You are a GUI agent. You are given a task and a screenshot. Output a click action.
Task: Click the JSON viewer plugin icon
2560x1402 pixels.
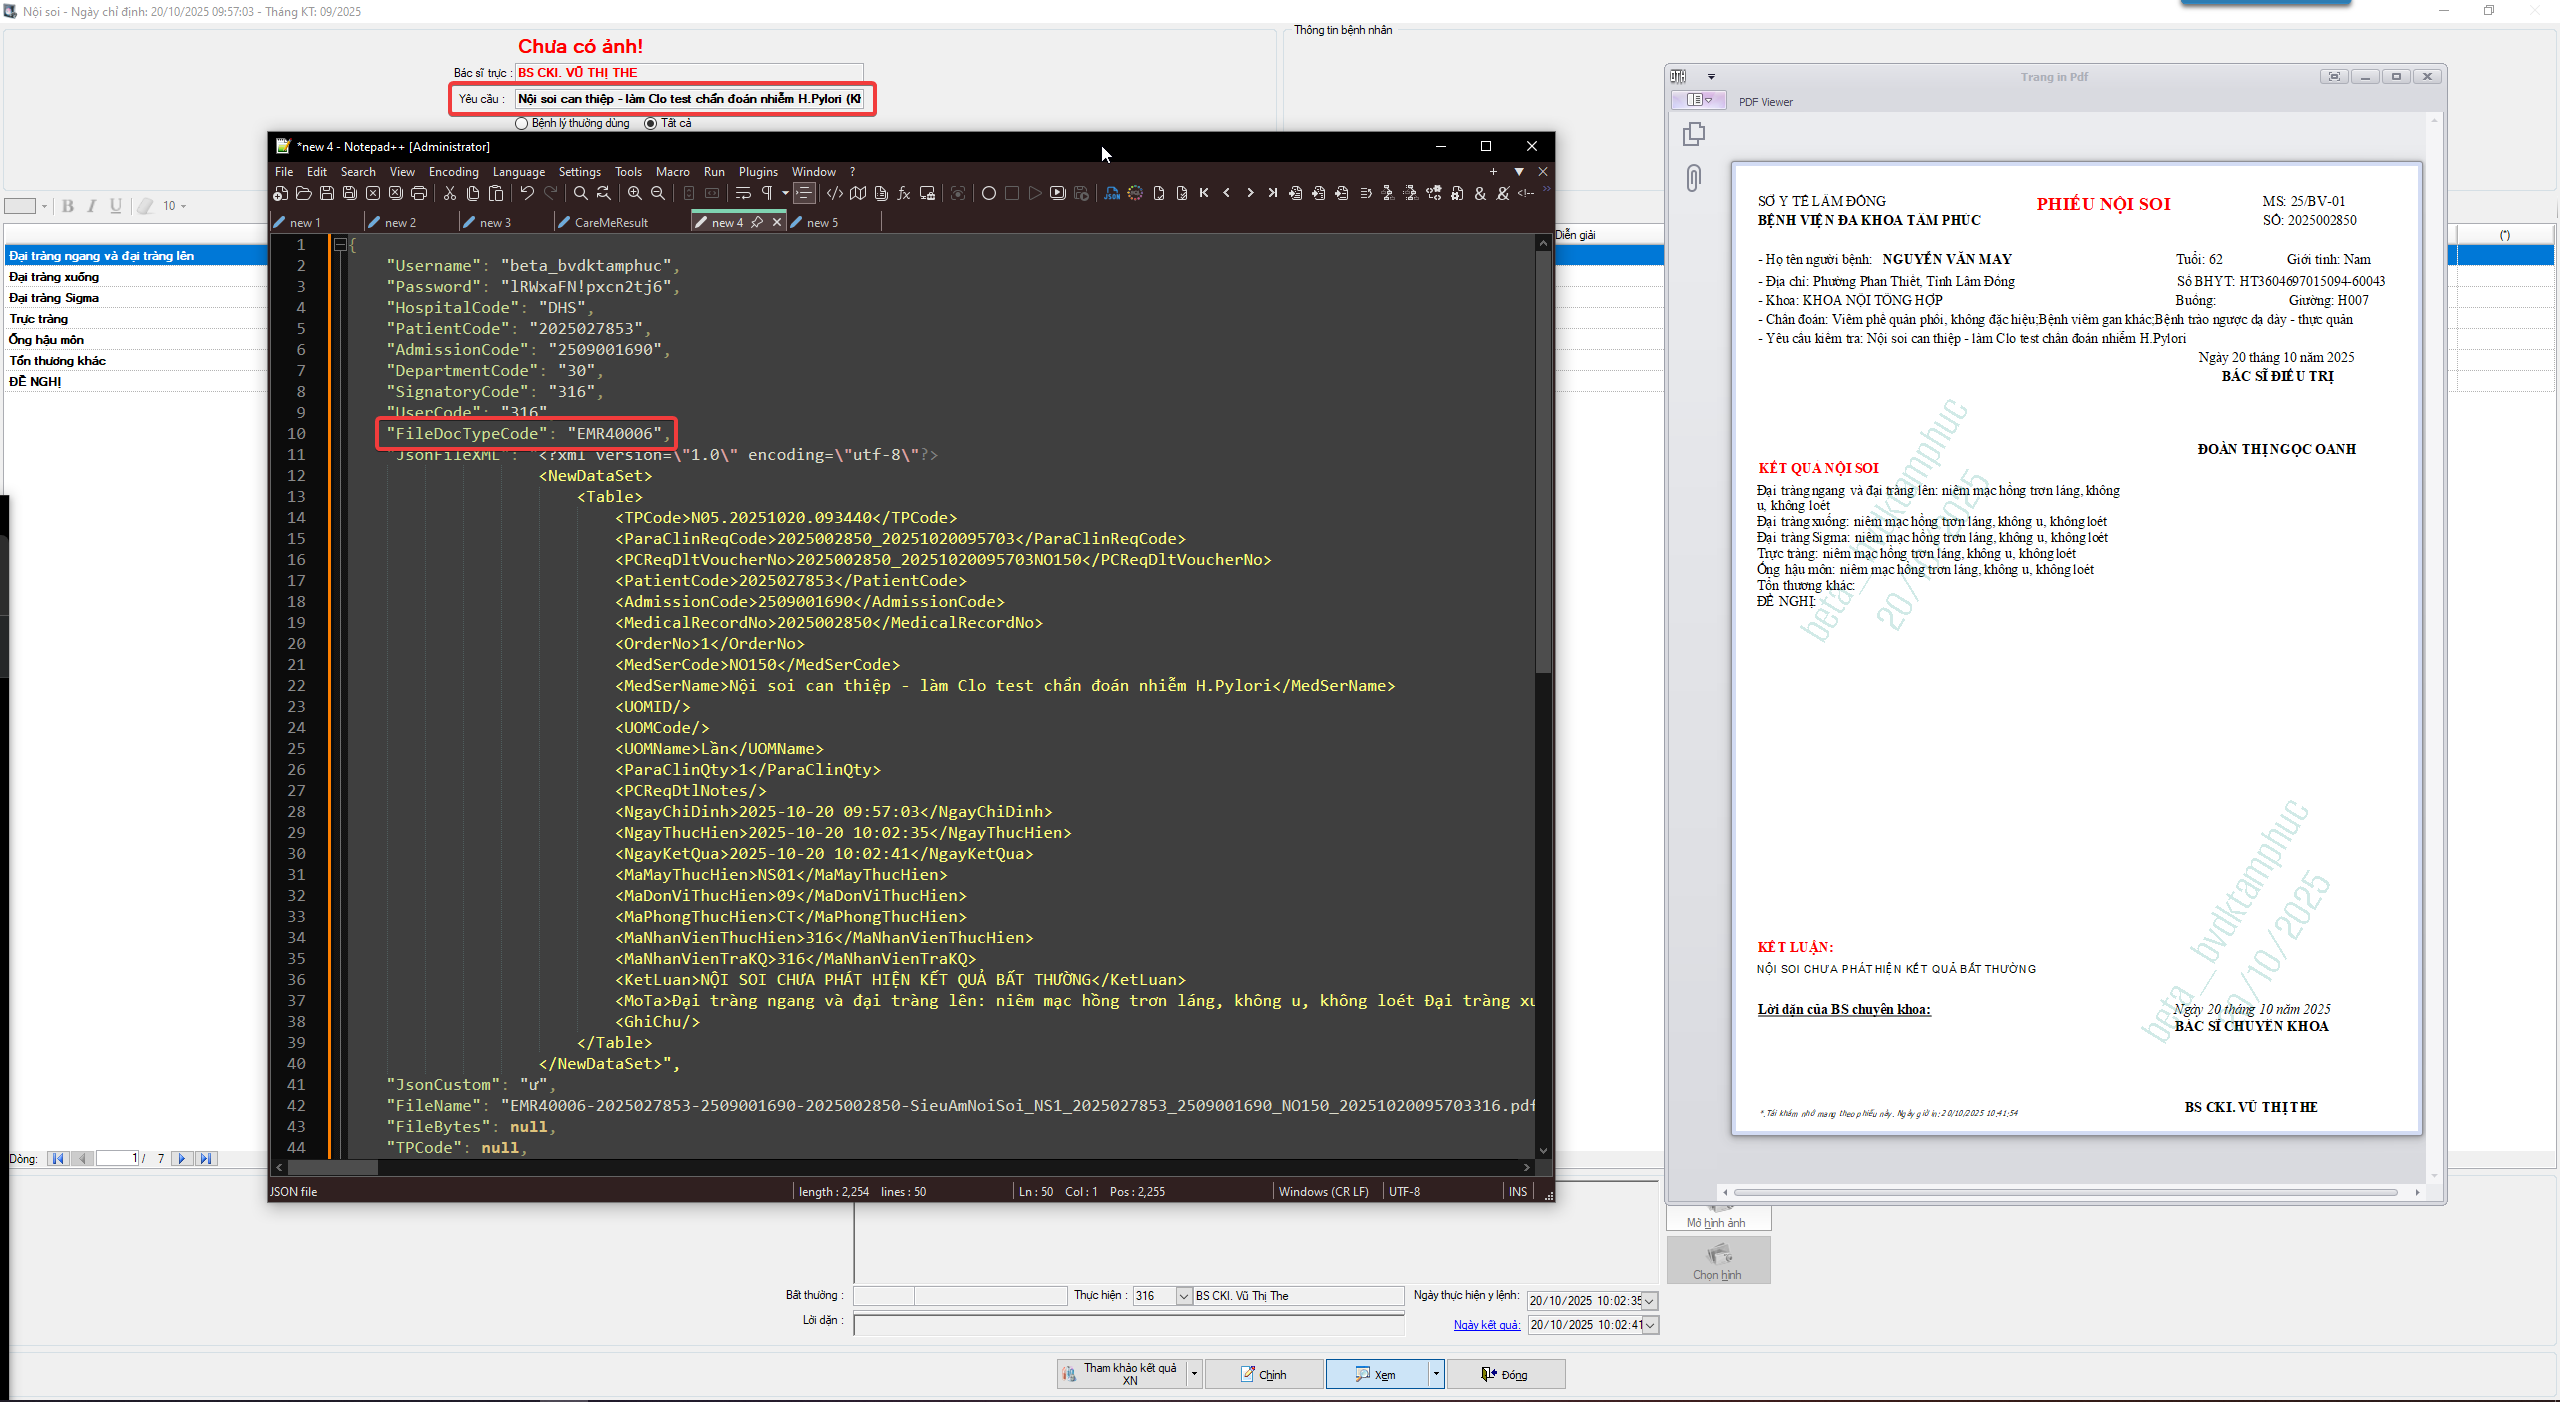click(x=1112, y=194)
